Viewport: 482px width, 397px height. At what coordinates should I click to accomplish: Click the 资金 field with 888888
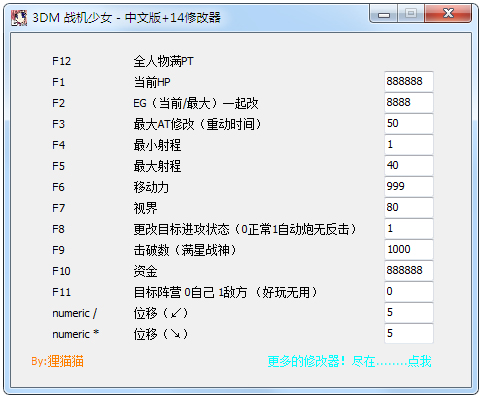409,270
